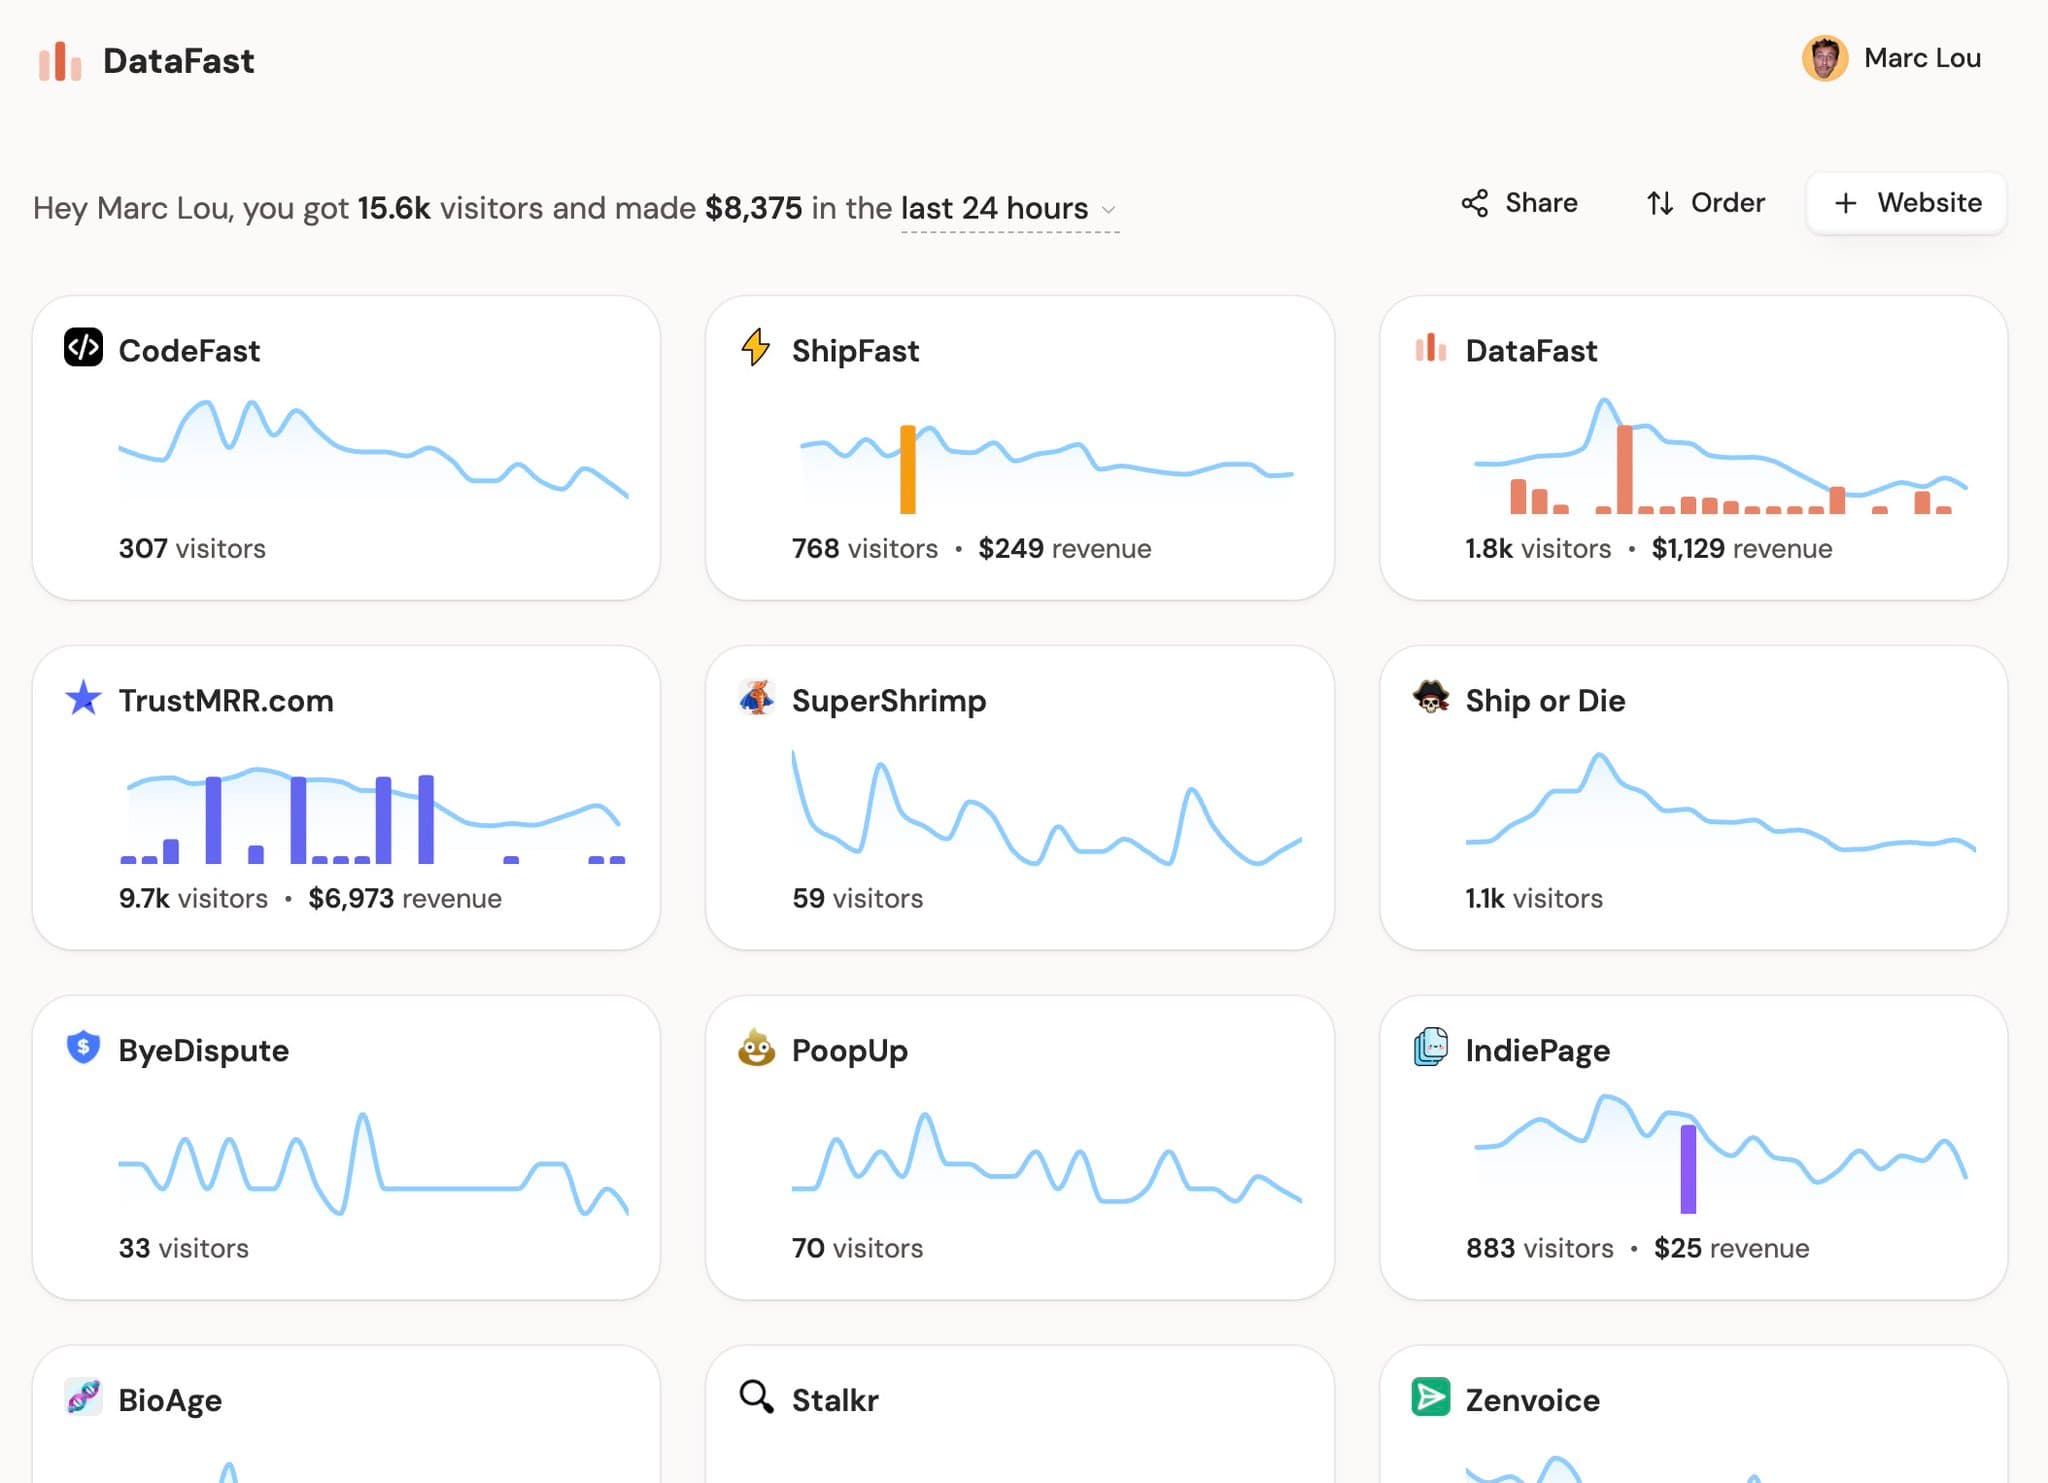
Task: Click the DataFast logo icon in header
Action: click(60, 61)
